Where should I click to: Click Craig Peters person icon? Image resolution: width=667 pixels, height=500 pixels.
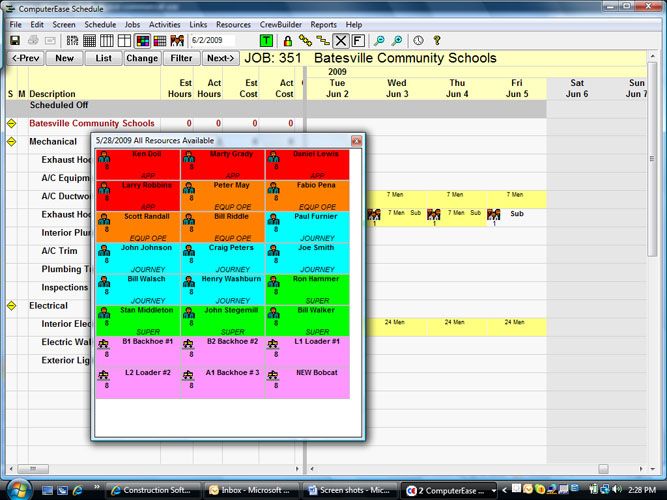coord(189,251)
